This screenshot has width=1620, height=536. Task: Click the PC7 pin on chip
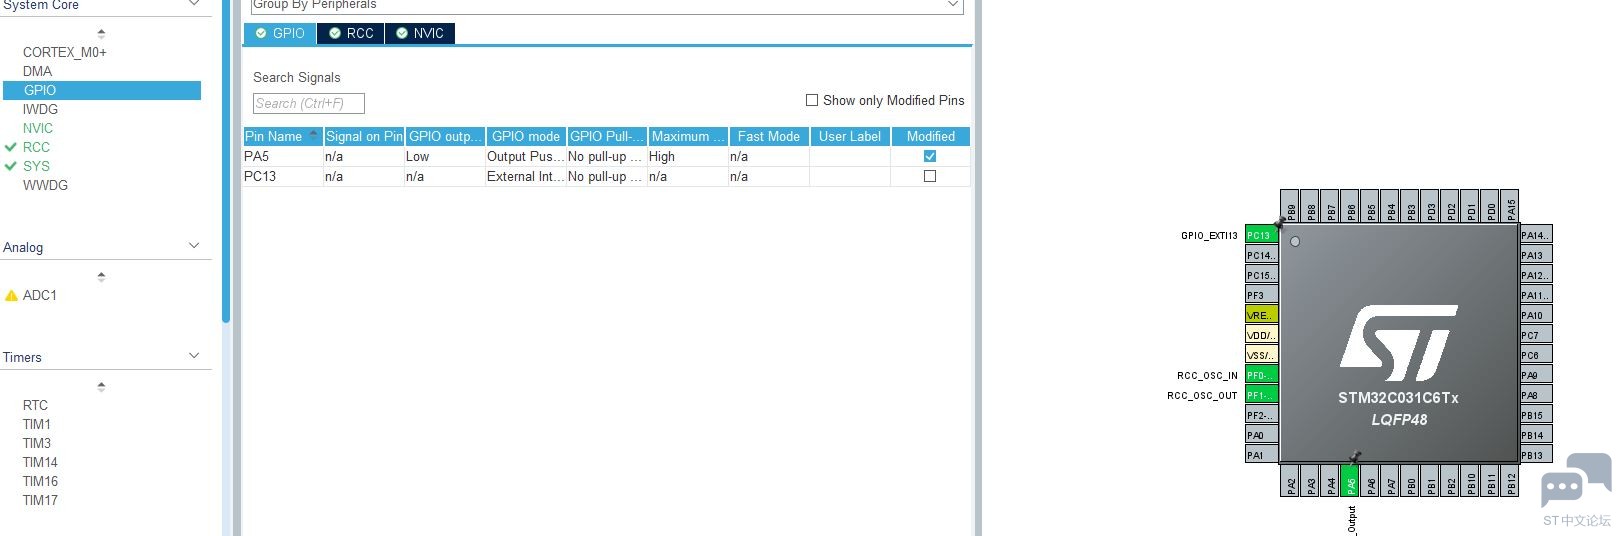point(1536,335)
